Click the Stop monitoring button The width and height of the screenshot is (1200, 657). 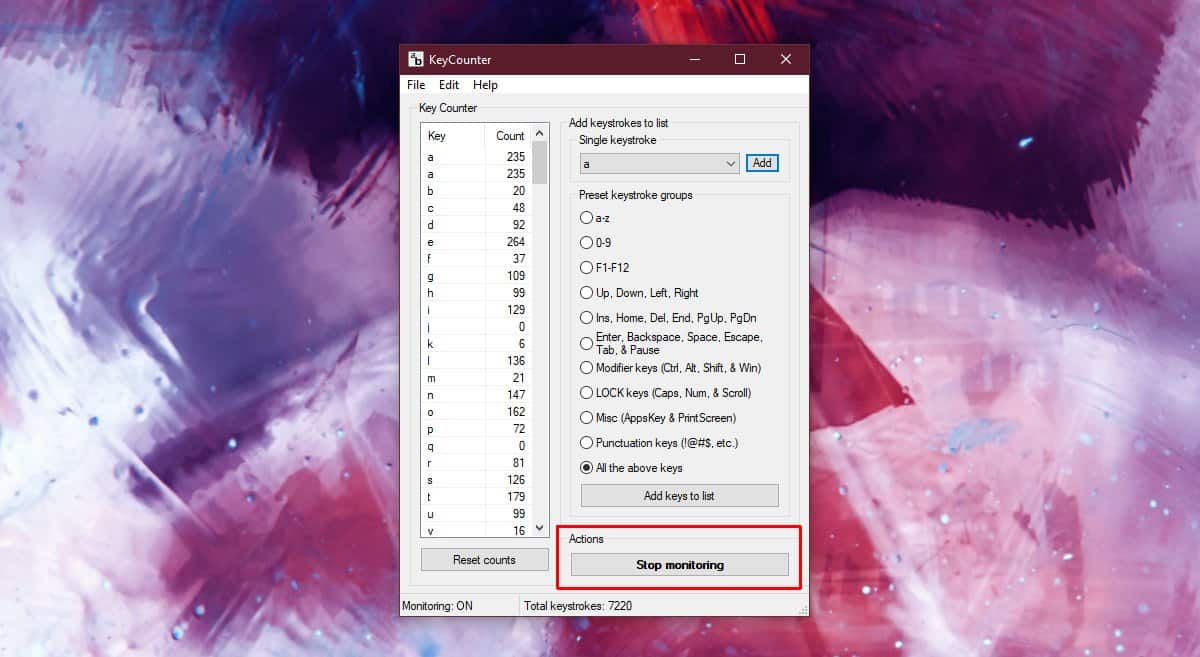point(679,565)
